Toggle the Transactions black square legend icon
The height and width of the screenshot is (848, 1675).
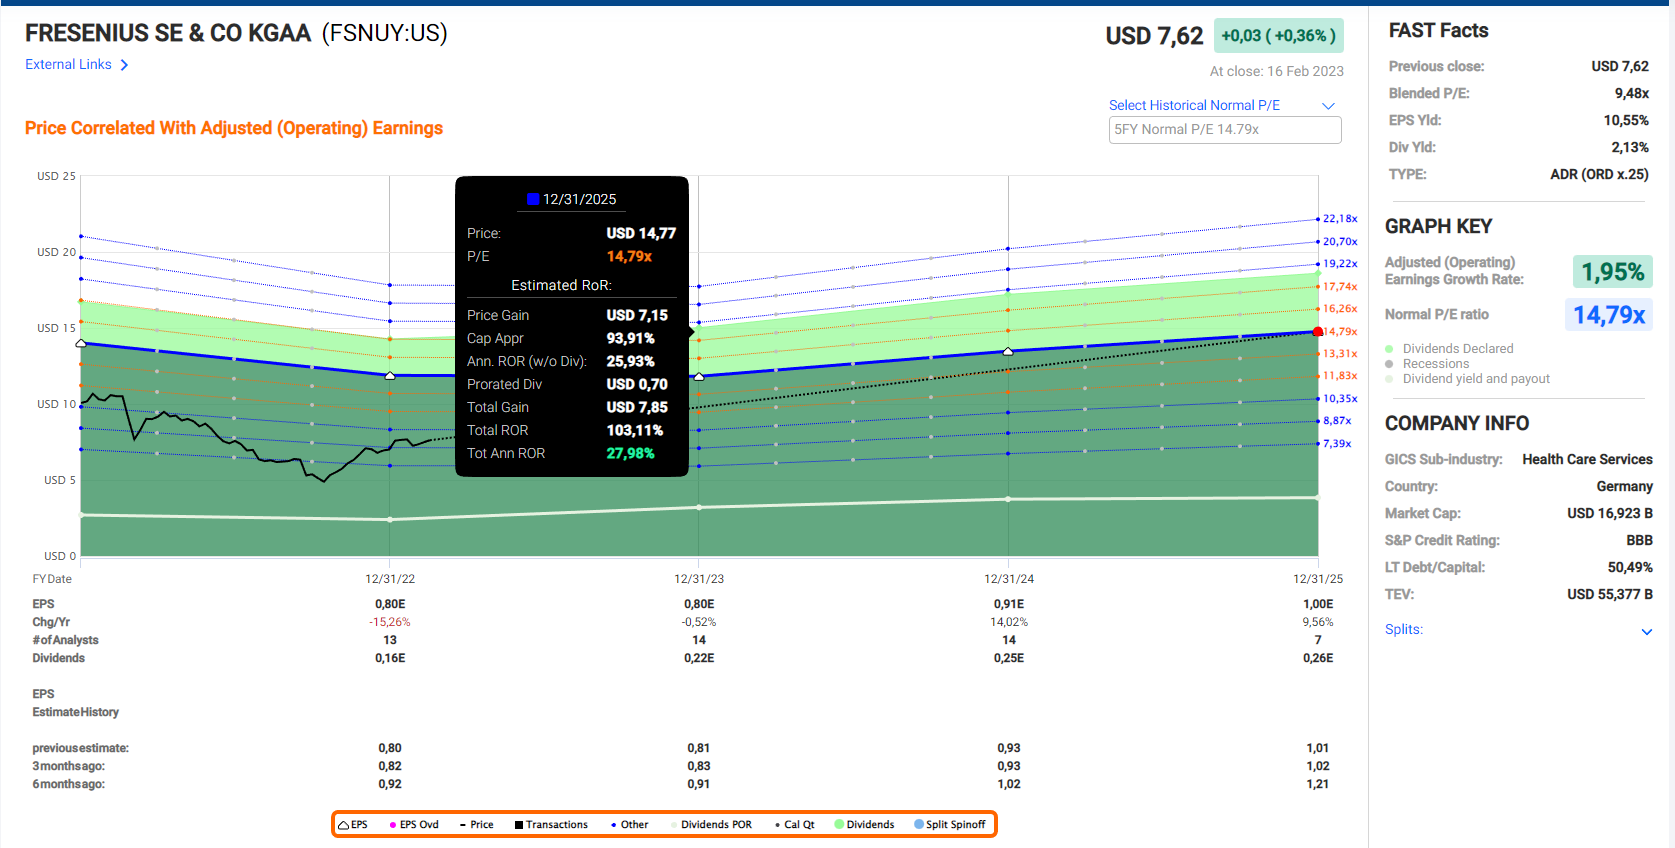(x=519, y=825)
